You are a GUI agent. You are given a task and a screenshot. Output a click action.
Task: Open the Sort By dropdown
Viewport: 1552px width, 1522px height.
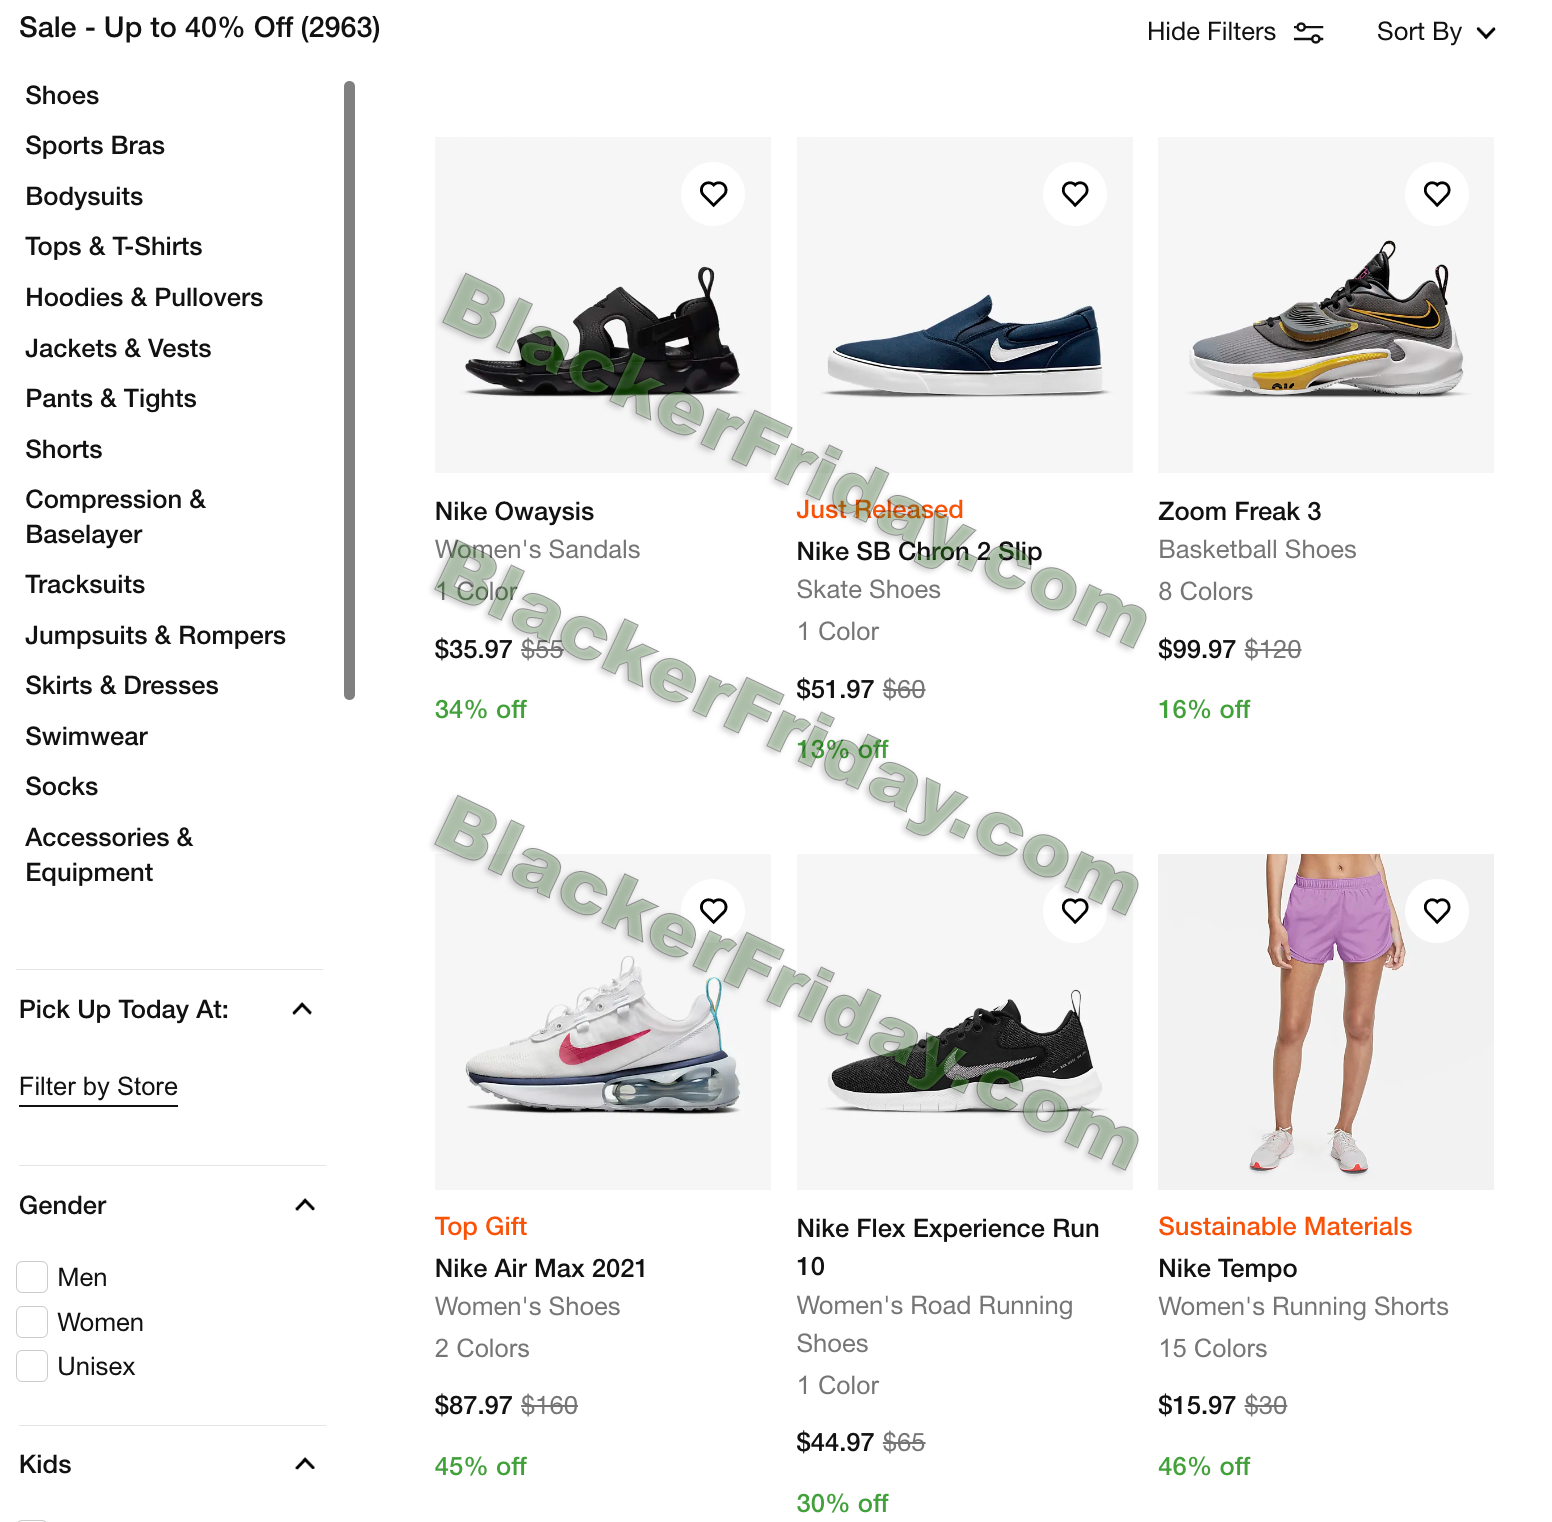pyautogui.click(x=1436, y=32)
